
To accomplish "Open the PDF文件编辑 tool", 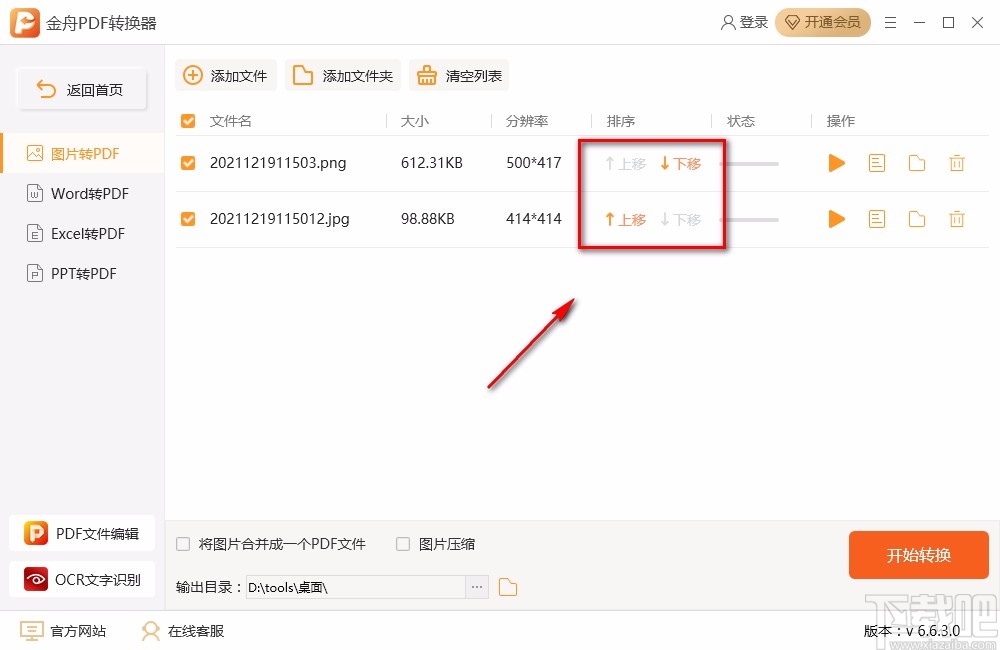I will (x=82, y=533).
